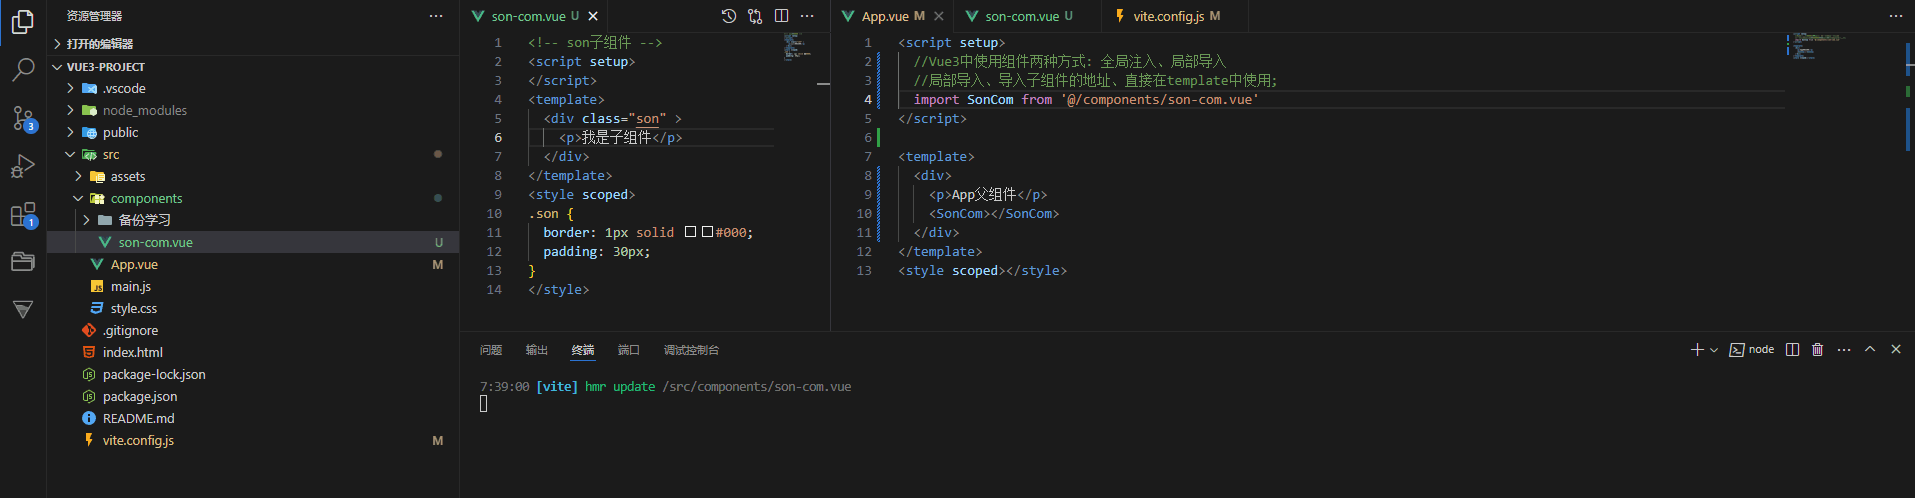Open the Source Control view with badge 3
This screenshot has width=1915, height=498.
(22, 118)
